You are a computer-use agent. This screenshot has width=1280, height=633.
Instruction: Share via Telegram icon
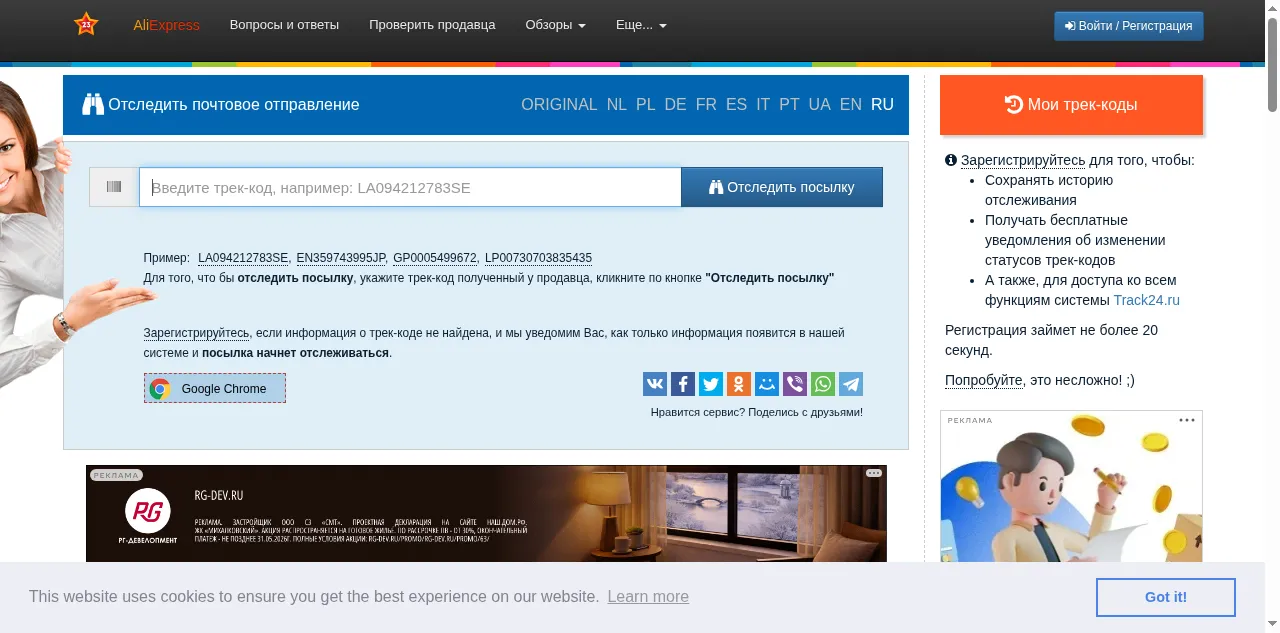click(851, 384)
